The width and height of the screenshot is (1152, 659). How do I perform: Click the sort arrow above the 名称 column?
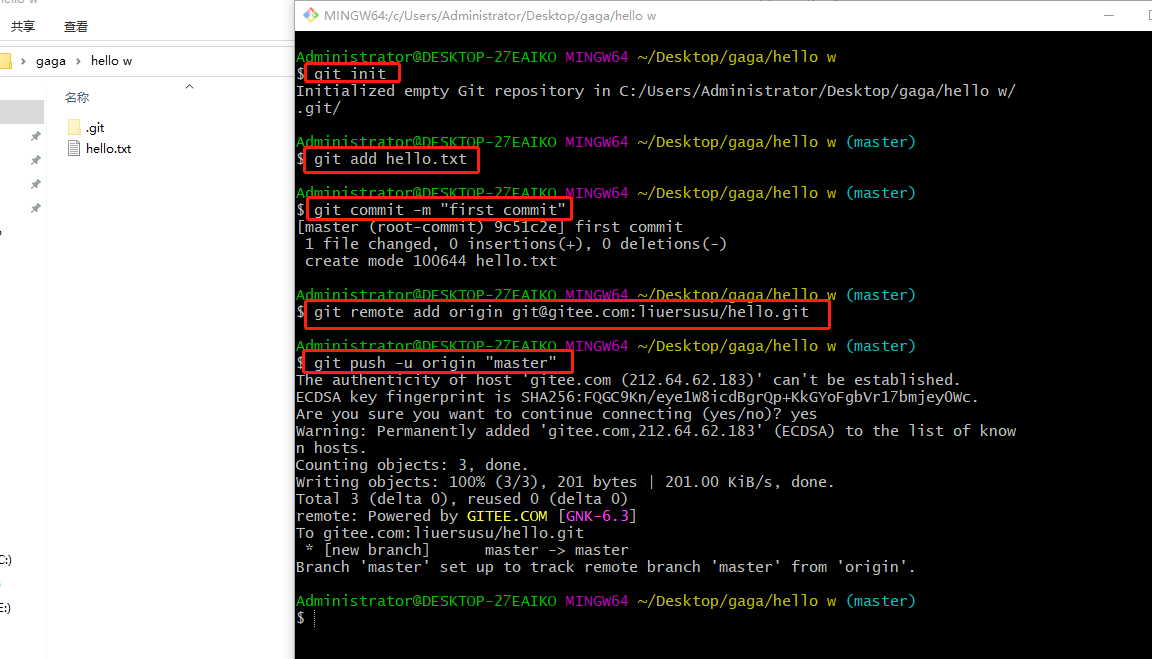[x=190, y=87]
